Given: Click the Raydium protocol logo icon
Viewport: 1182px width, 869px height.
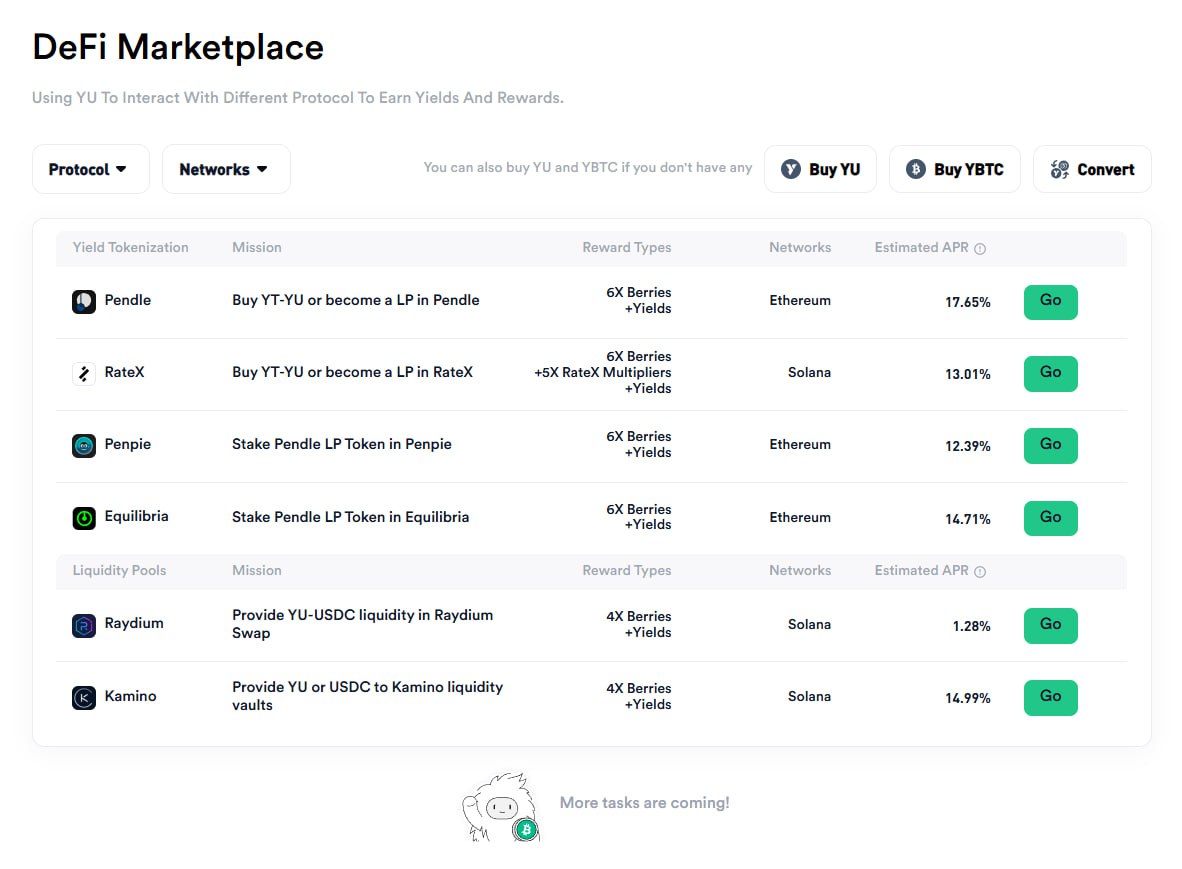Looking at the screenshot, I should click(x=84, y=625).
